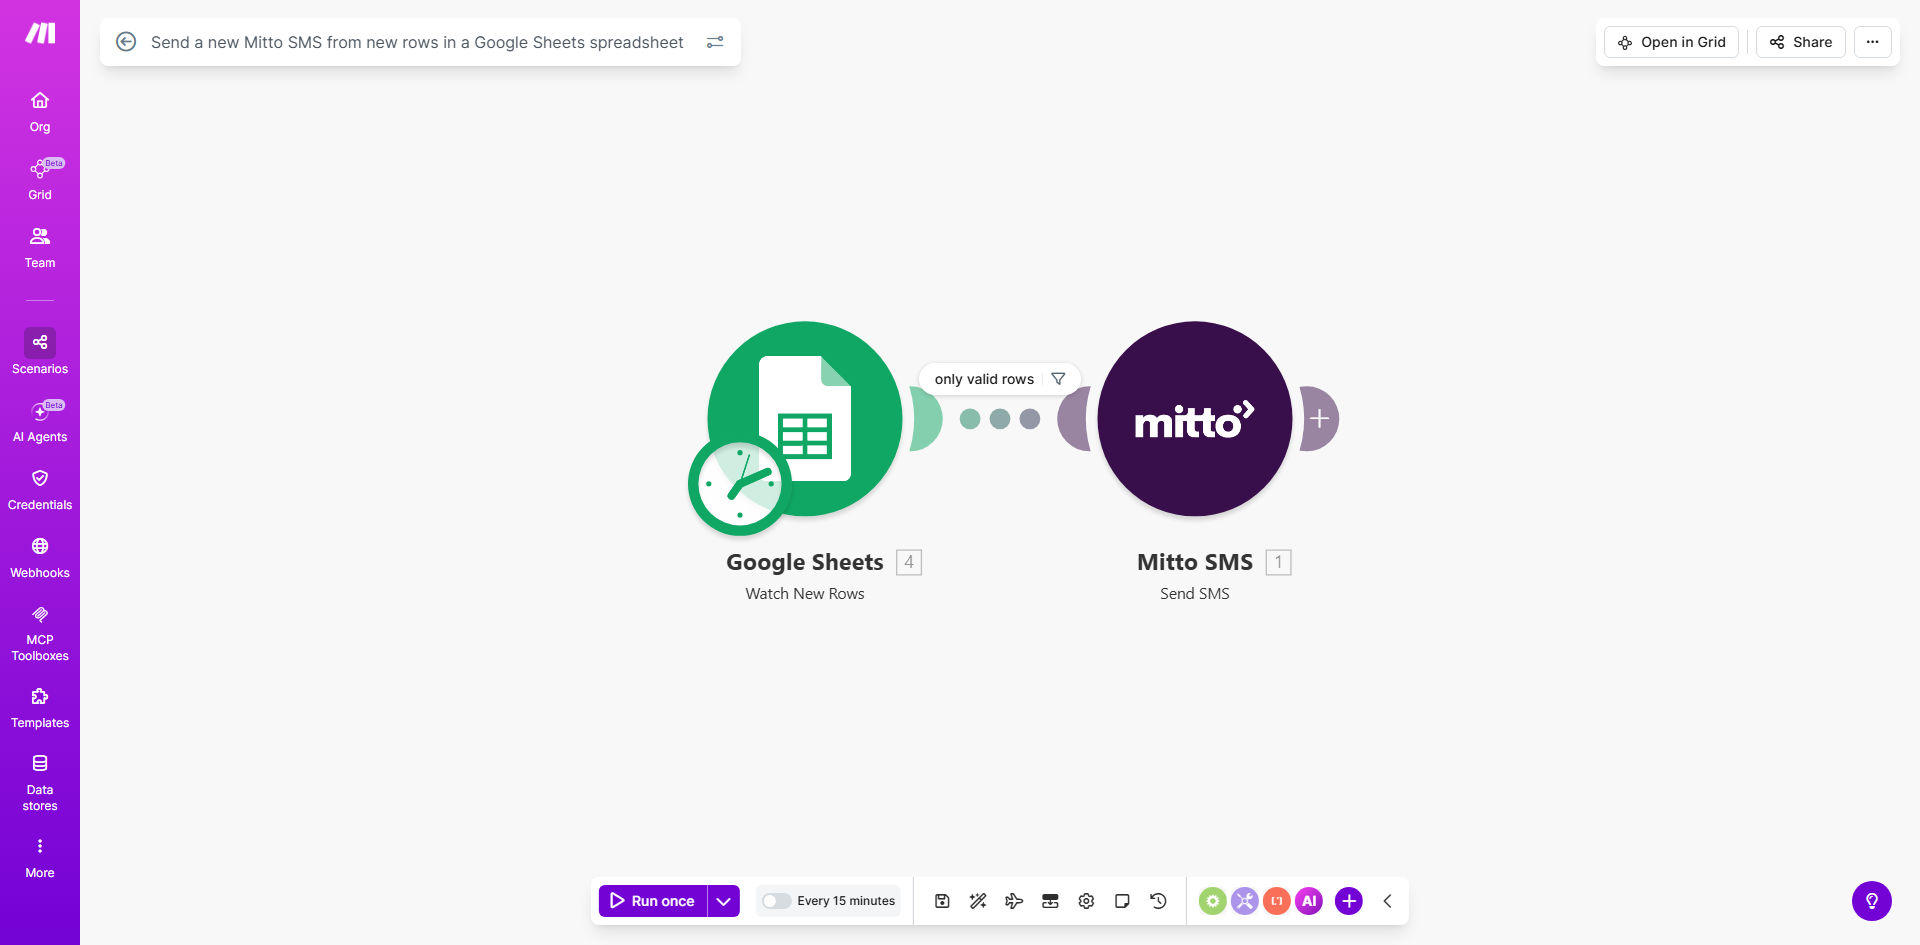Click the Send SMS label
Screen dimensions: 1920x945
(x=1195, y=593)
